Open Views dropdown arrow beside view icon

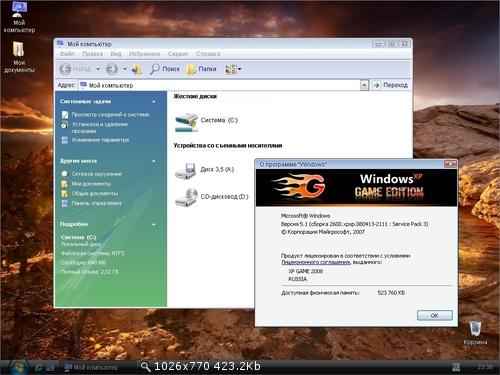pyautogui.click(x=239, y=69)
